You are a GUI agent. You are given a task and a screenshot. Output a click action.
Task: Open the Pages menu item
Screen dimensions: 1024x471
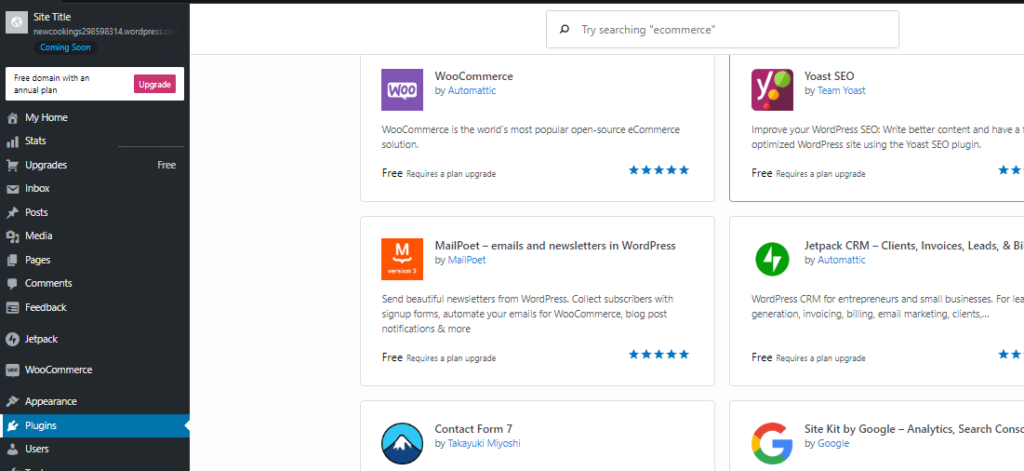point(95,260)
